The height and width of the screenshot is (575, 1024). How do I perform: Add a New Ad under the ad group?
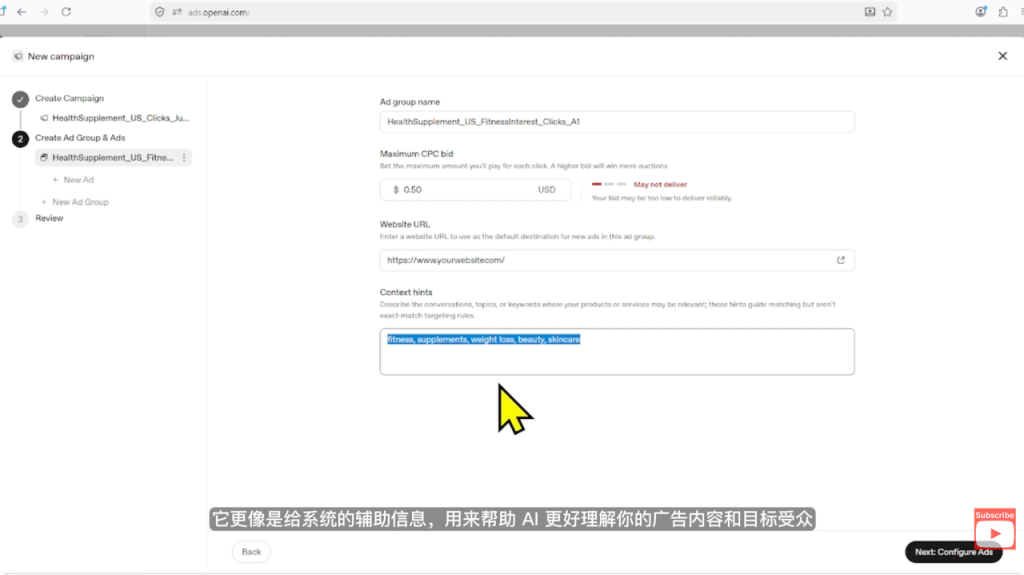point(73,180)
